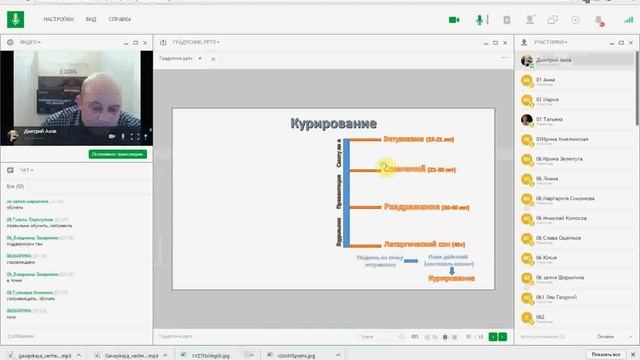Click the presenter webcam icon in top toolbar

(530, 20)
